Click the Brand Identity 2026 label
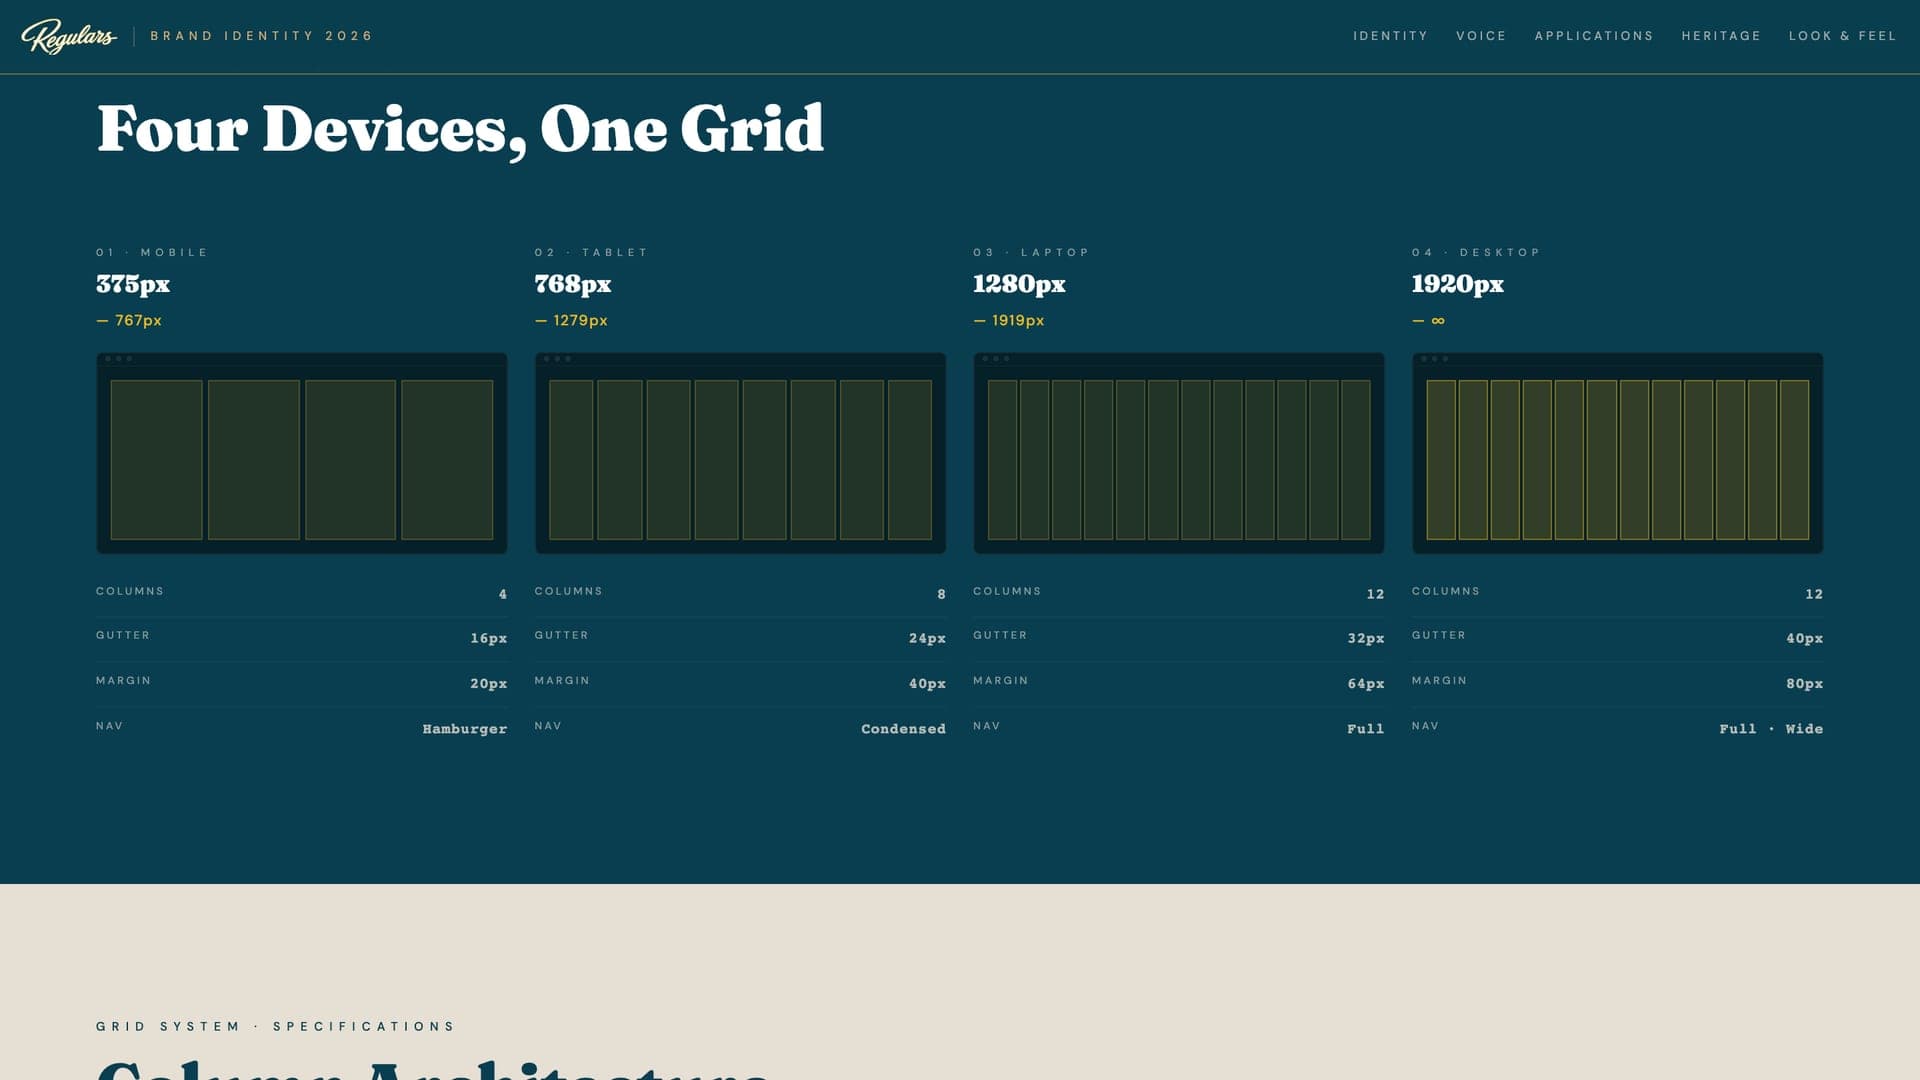Viewport: 1920px width, 1080px height. coord(261,36)
